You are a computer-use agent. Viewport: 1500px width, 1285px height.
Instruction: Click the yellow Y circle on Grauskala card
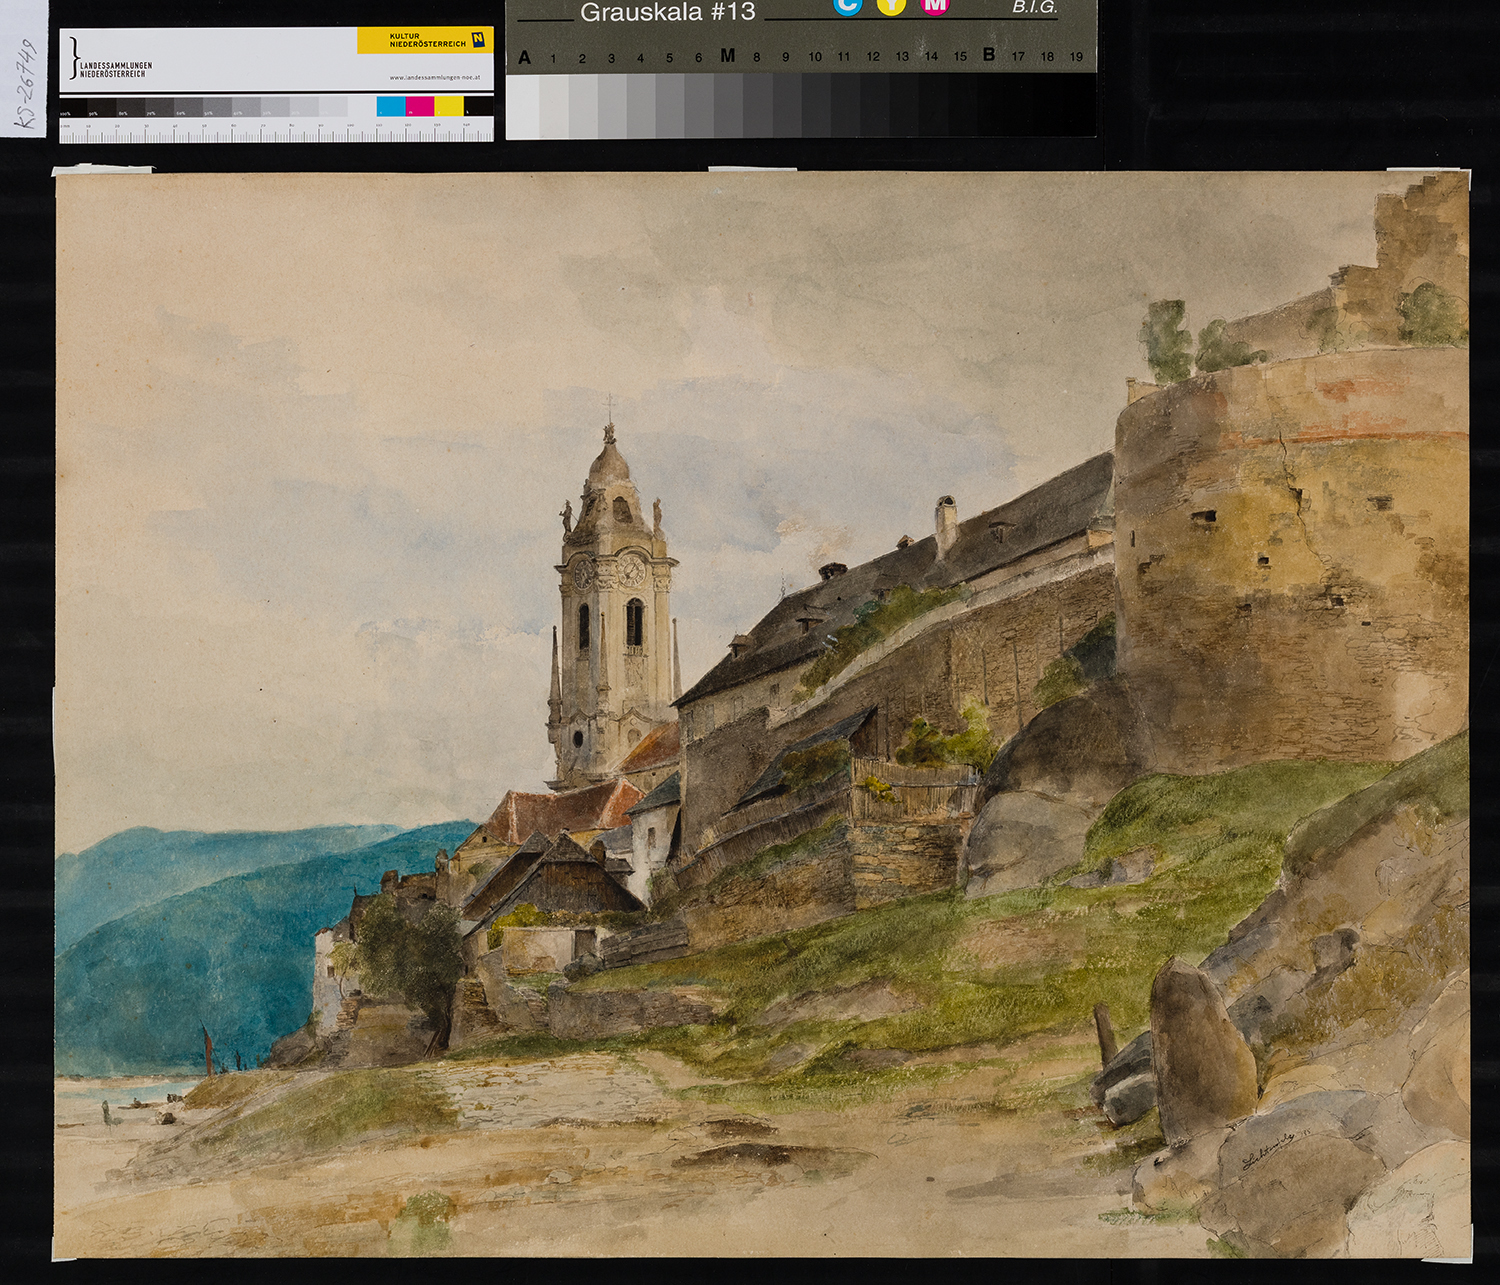[891, 6]
